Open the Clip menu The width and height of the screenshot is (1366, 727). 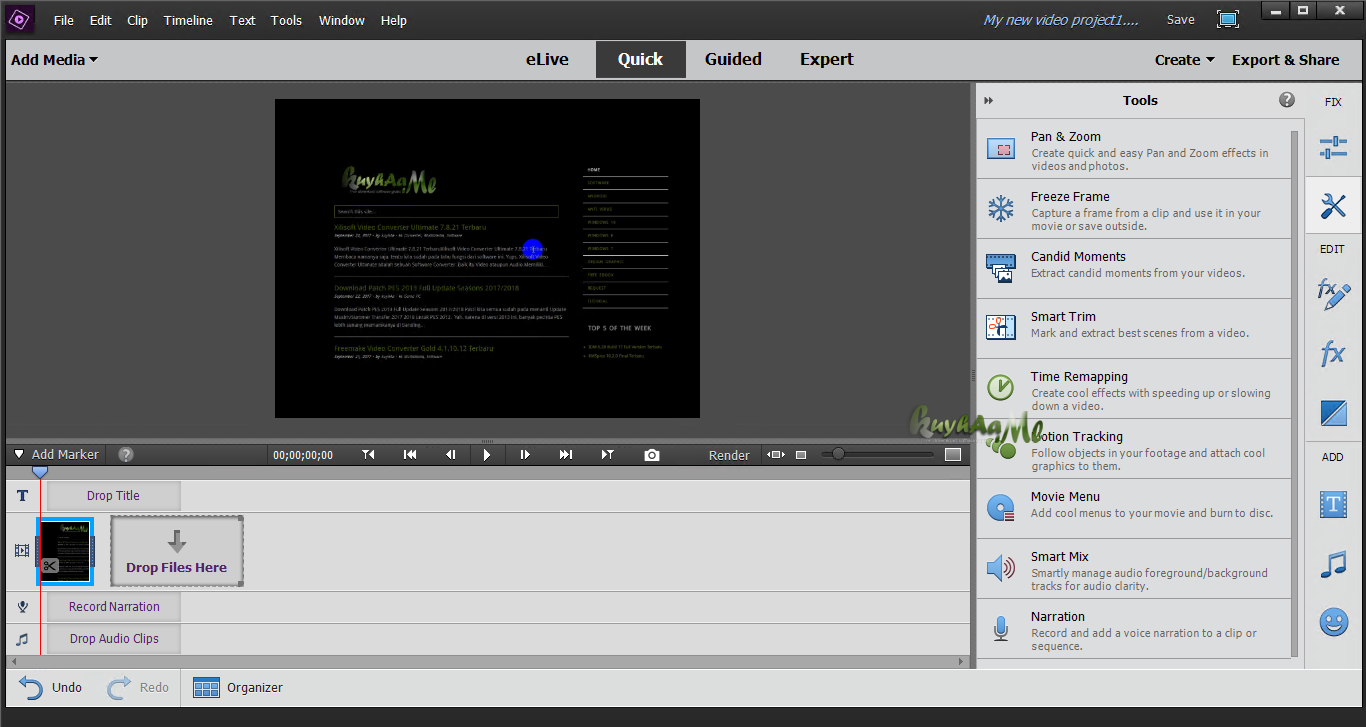pyautogui.click(x=138, y=20)
